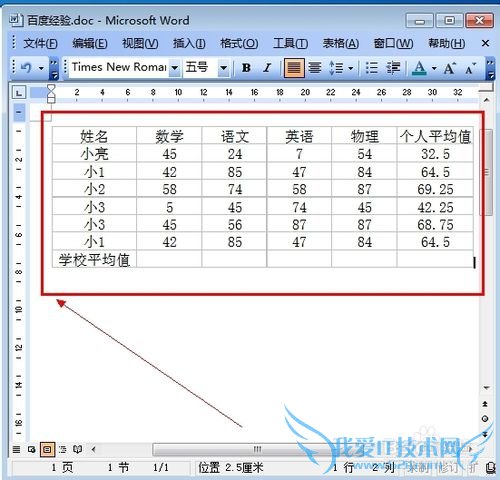Viewport: 500px width, 480px height.
Task: Click the 五号 font size box
Action: pos(201,68)
